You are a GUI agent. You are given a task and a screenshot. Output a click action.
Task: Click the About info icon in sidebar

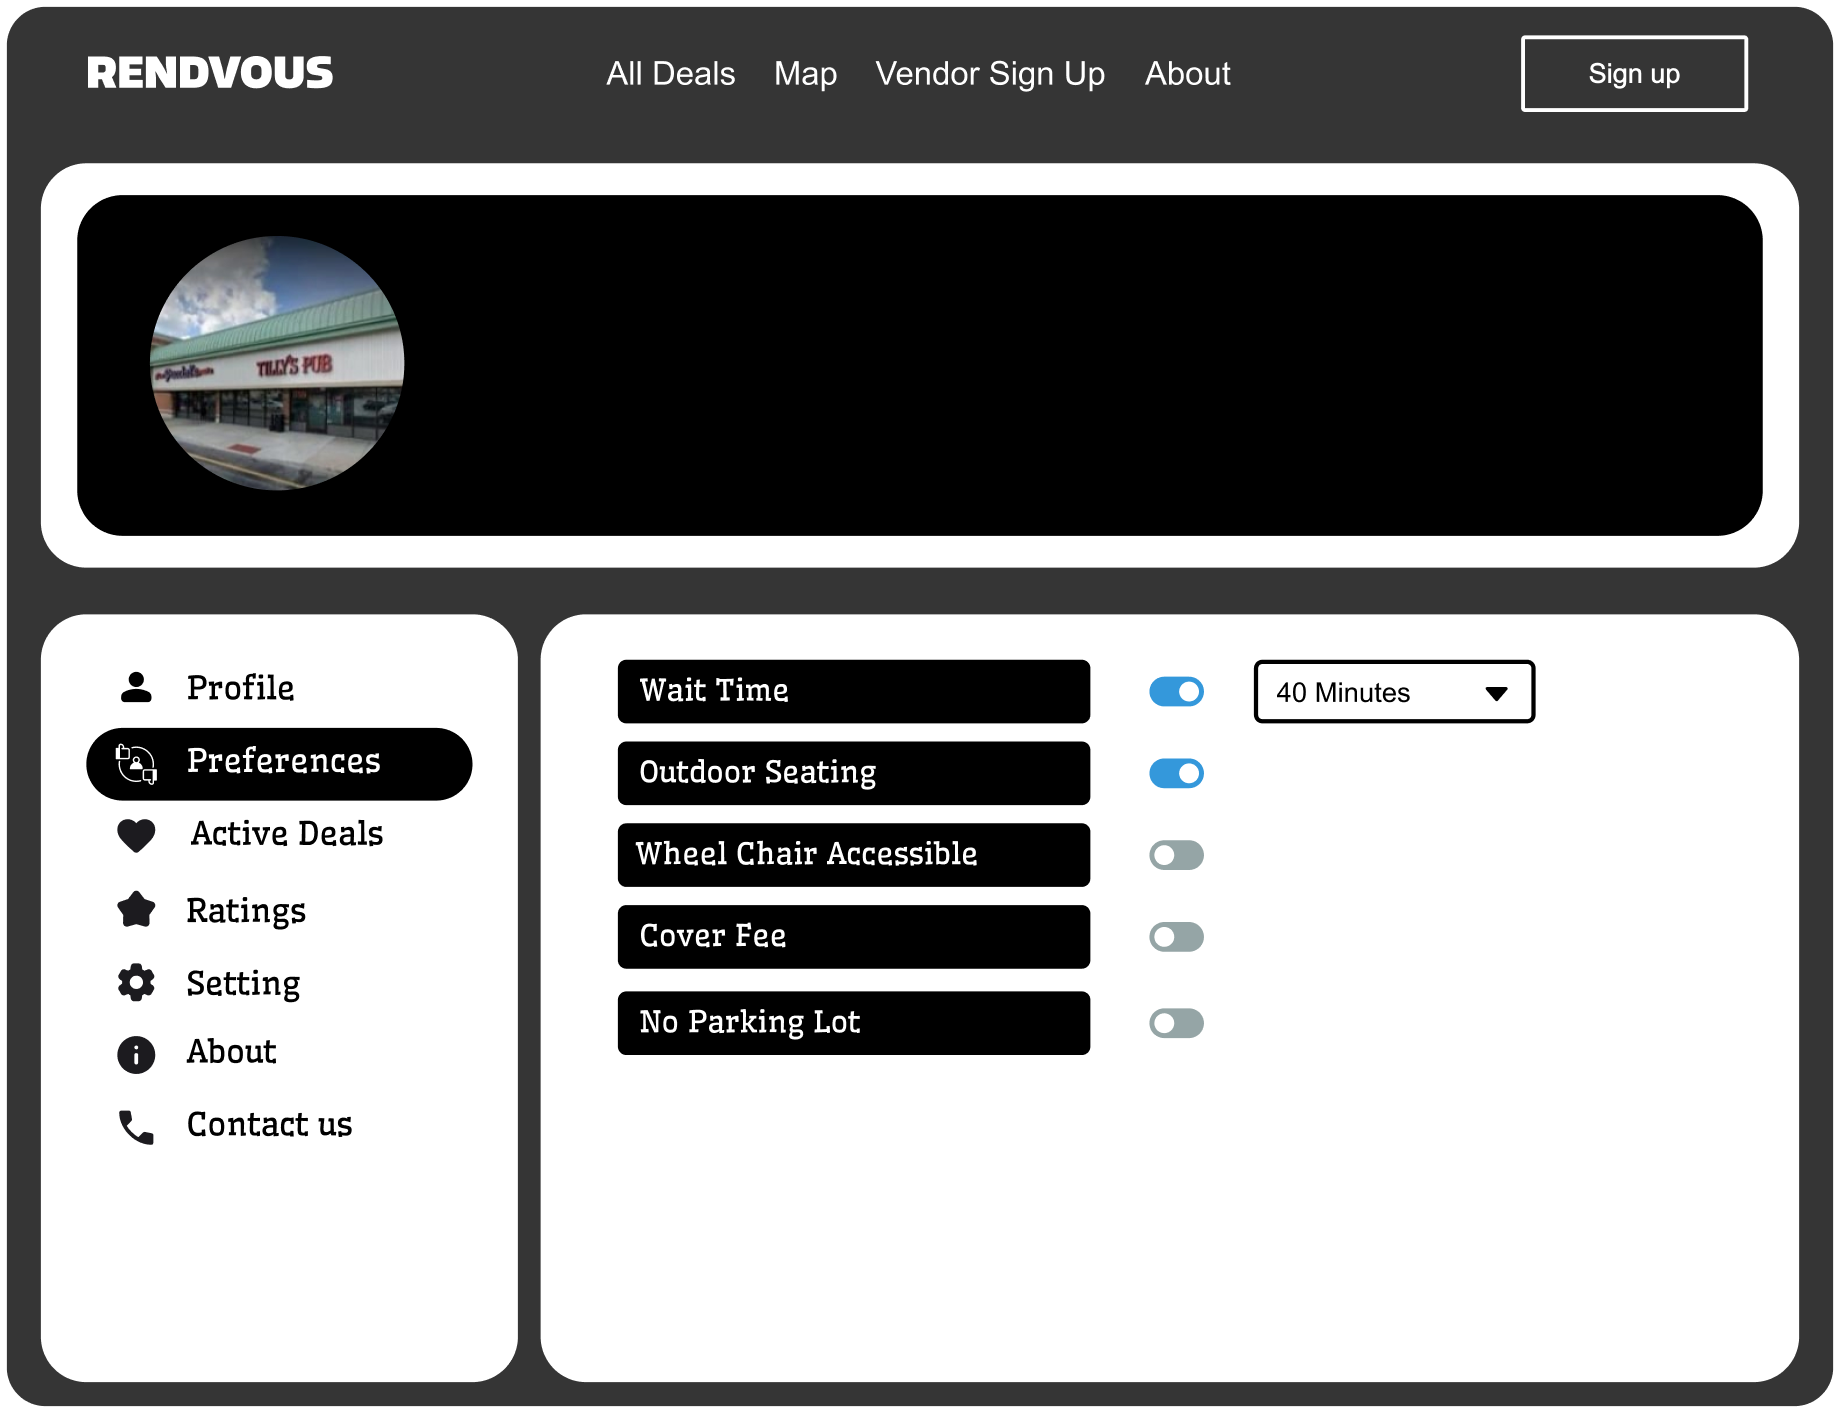[x=136, y=1054]
